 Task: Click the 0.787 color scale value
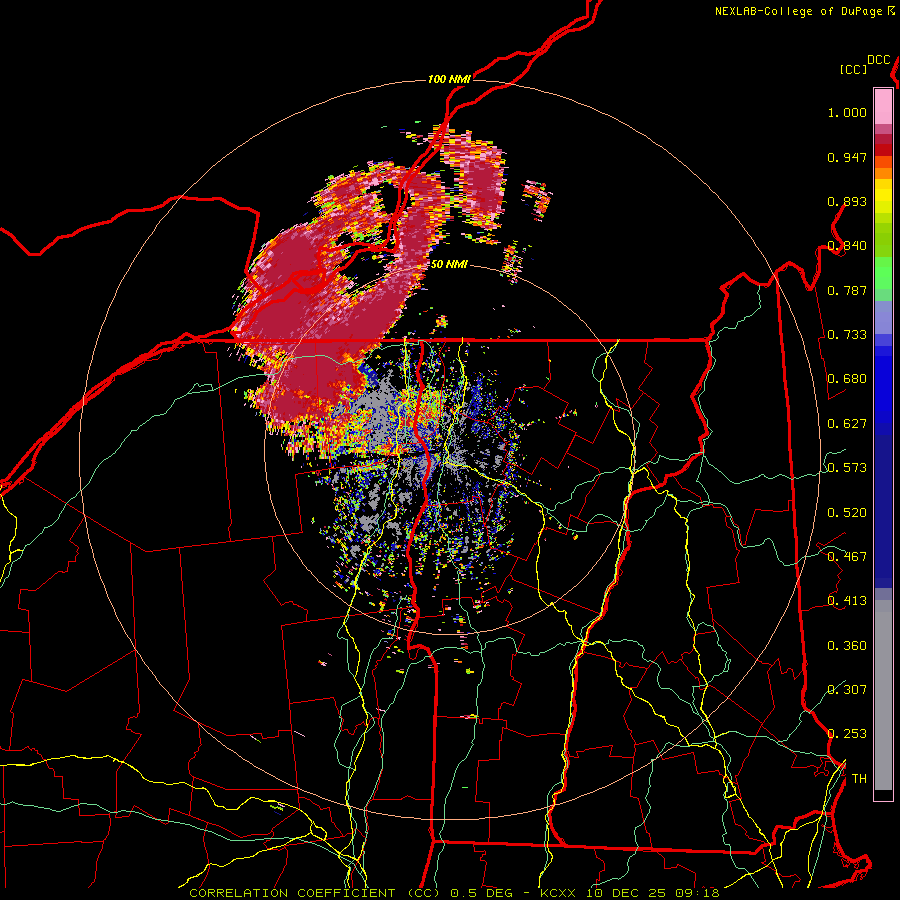coord(847,290)
